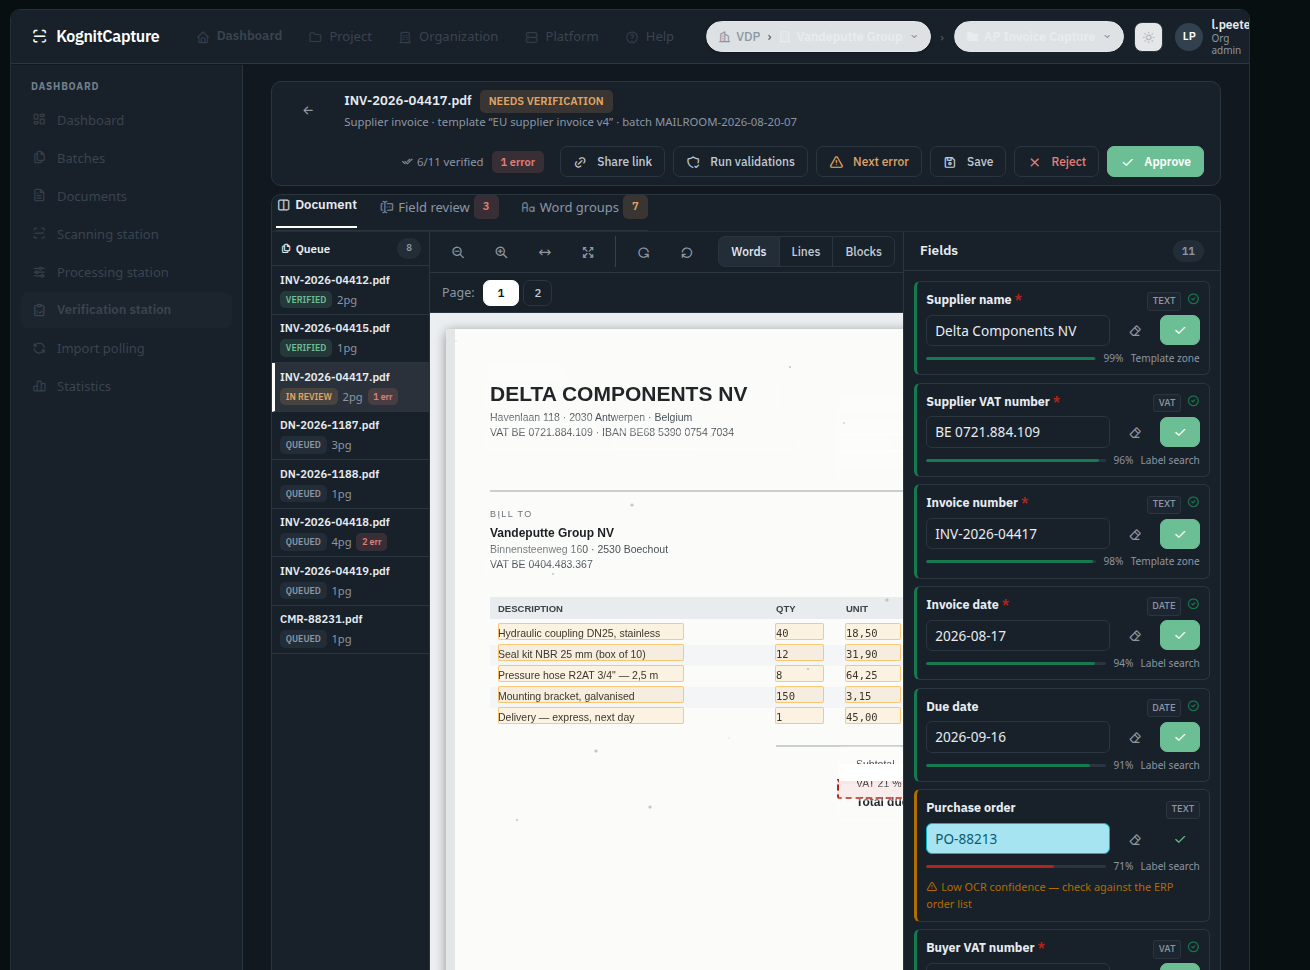The width and height of the screenshot is (1310, 970).
Task: Toggle verified on Supplier VAT number field
Action: click(1180, 432)
